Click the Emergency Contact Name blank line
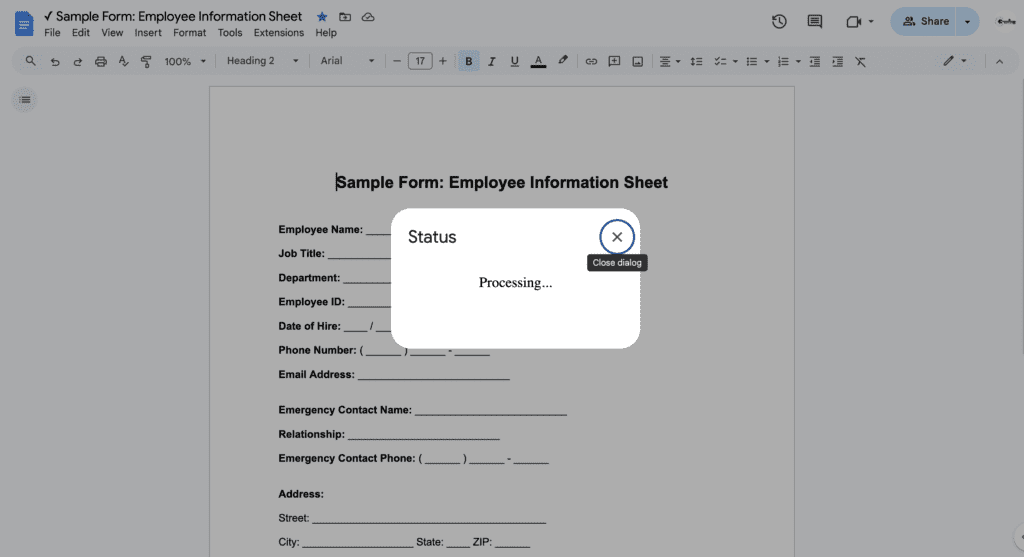 [x=490, y=411]
